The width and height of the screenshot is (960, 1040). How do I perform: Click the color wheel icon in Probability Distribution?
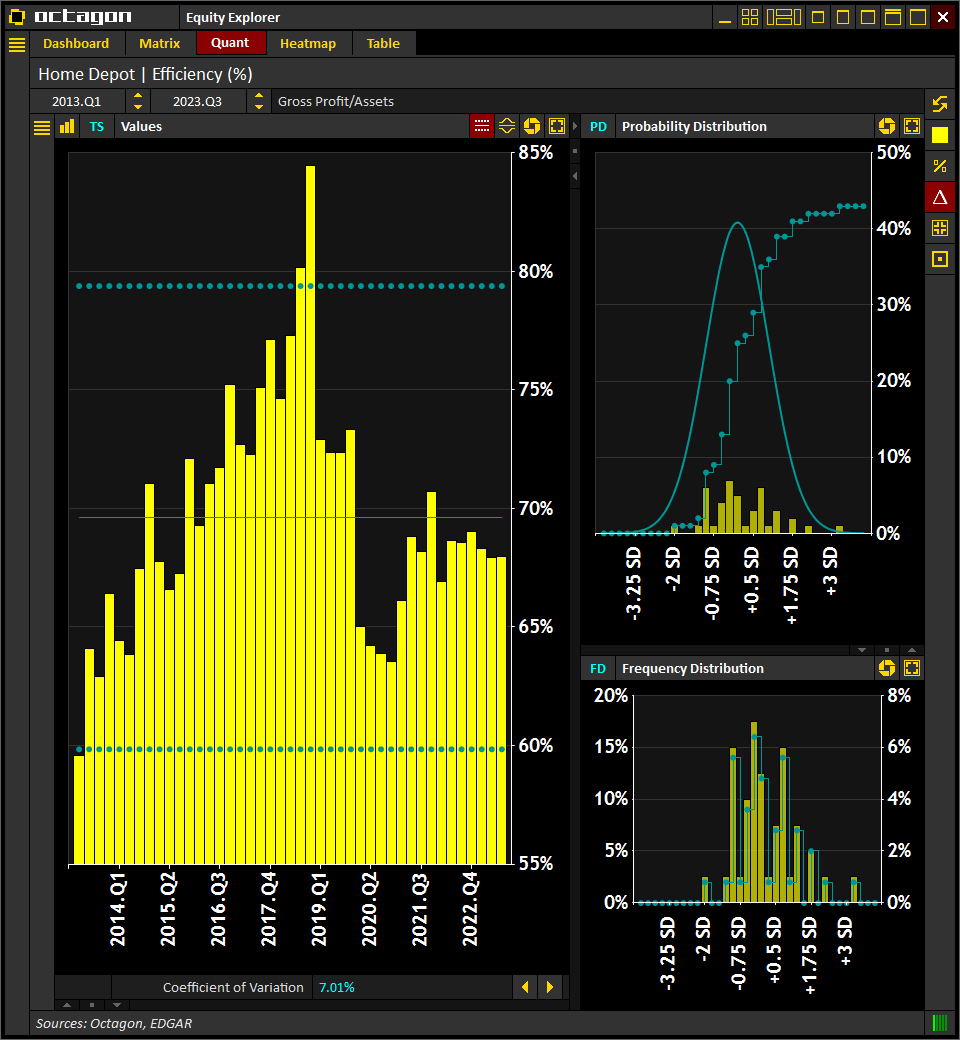pyautogui.click(x=887, y=126)
